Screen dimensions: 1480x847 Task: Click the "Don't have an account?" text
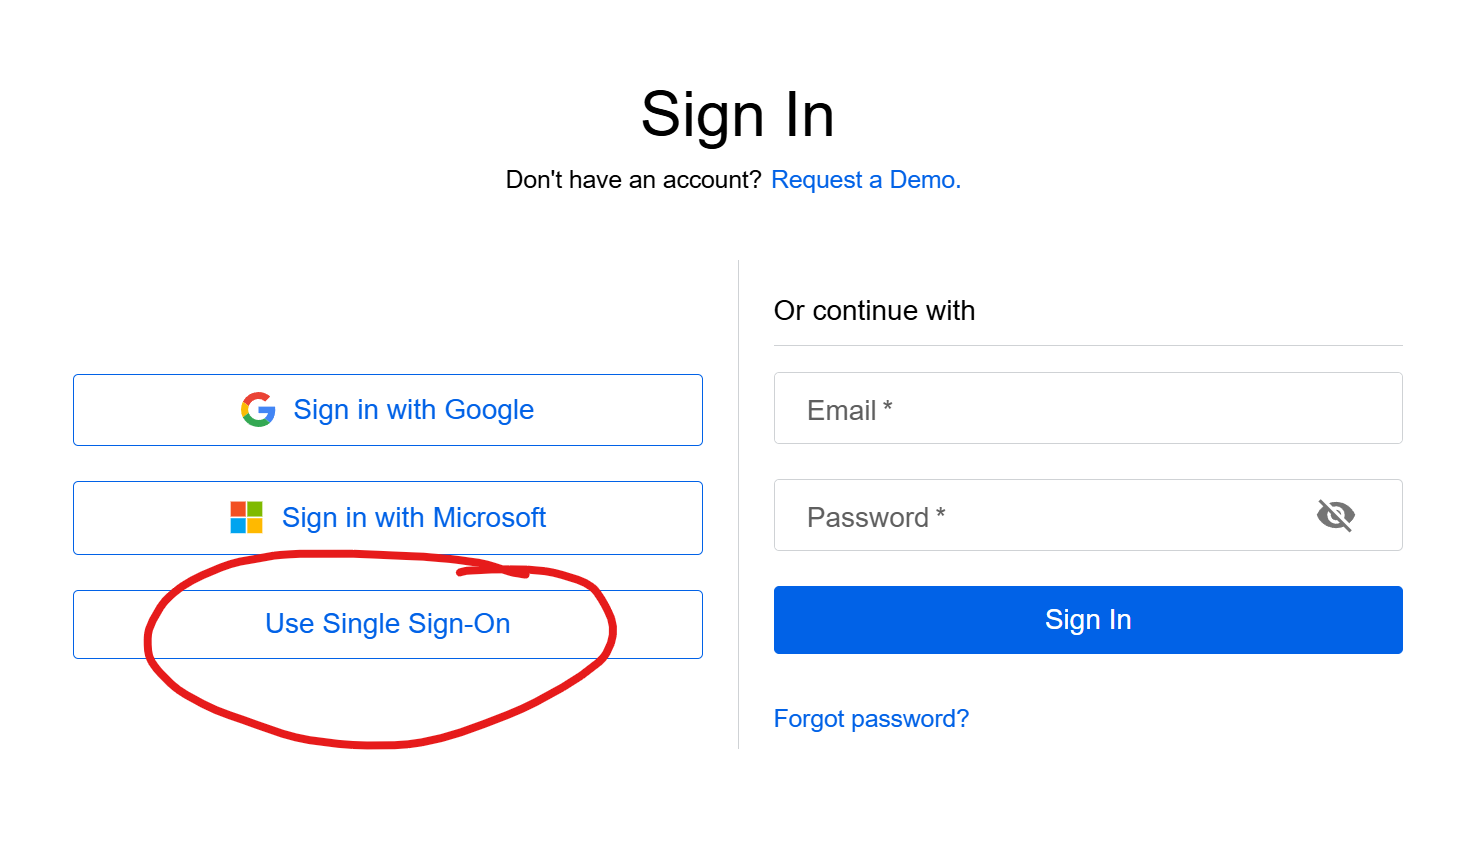pos(634,180)
